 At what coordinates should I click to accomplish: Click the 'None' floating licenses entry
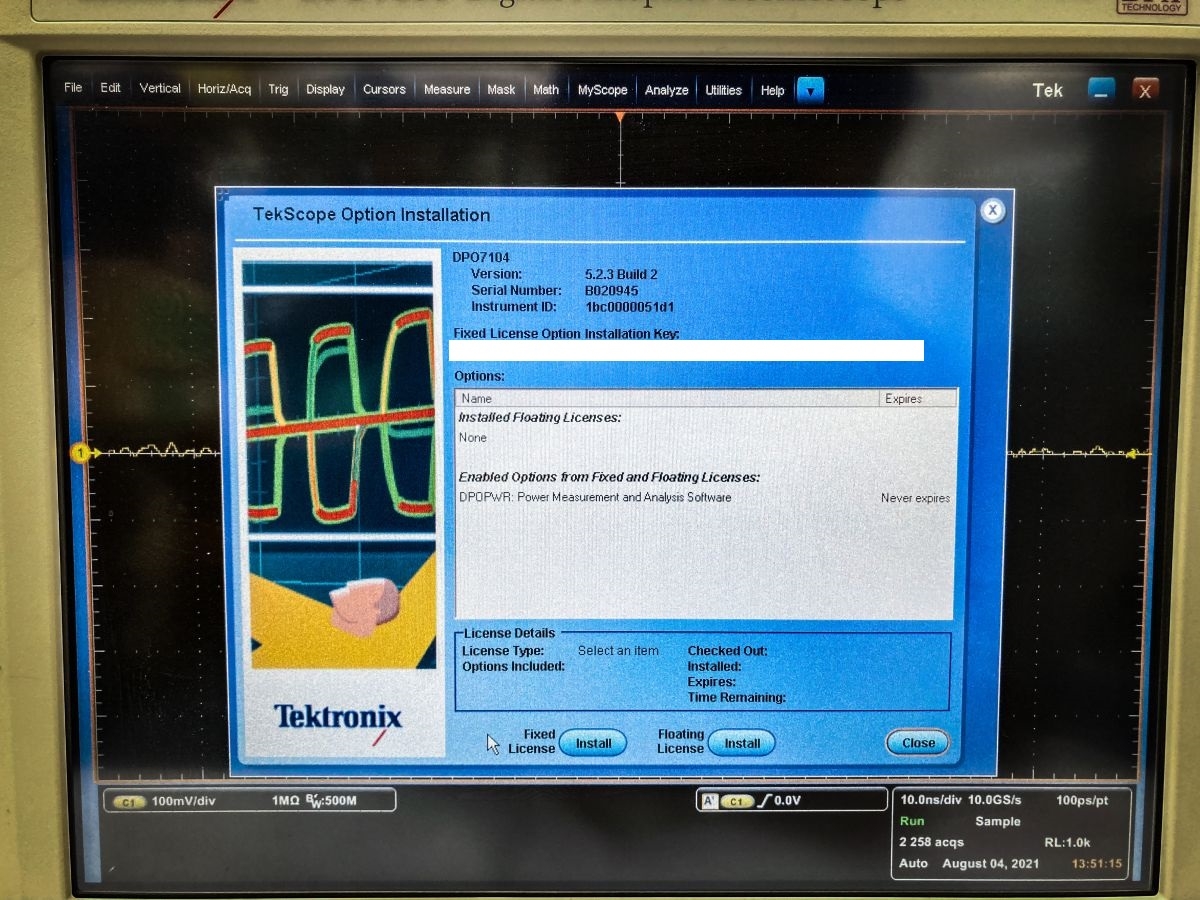point(473,438)
